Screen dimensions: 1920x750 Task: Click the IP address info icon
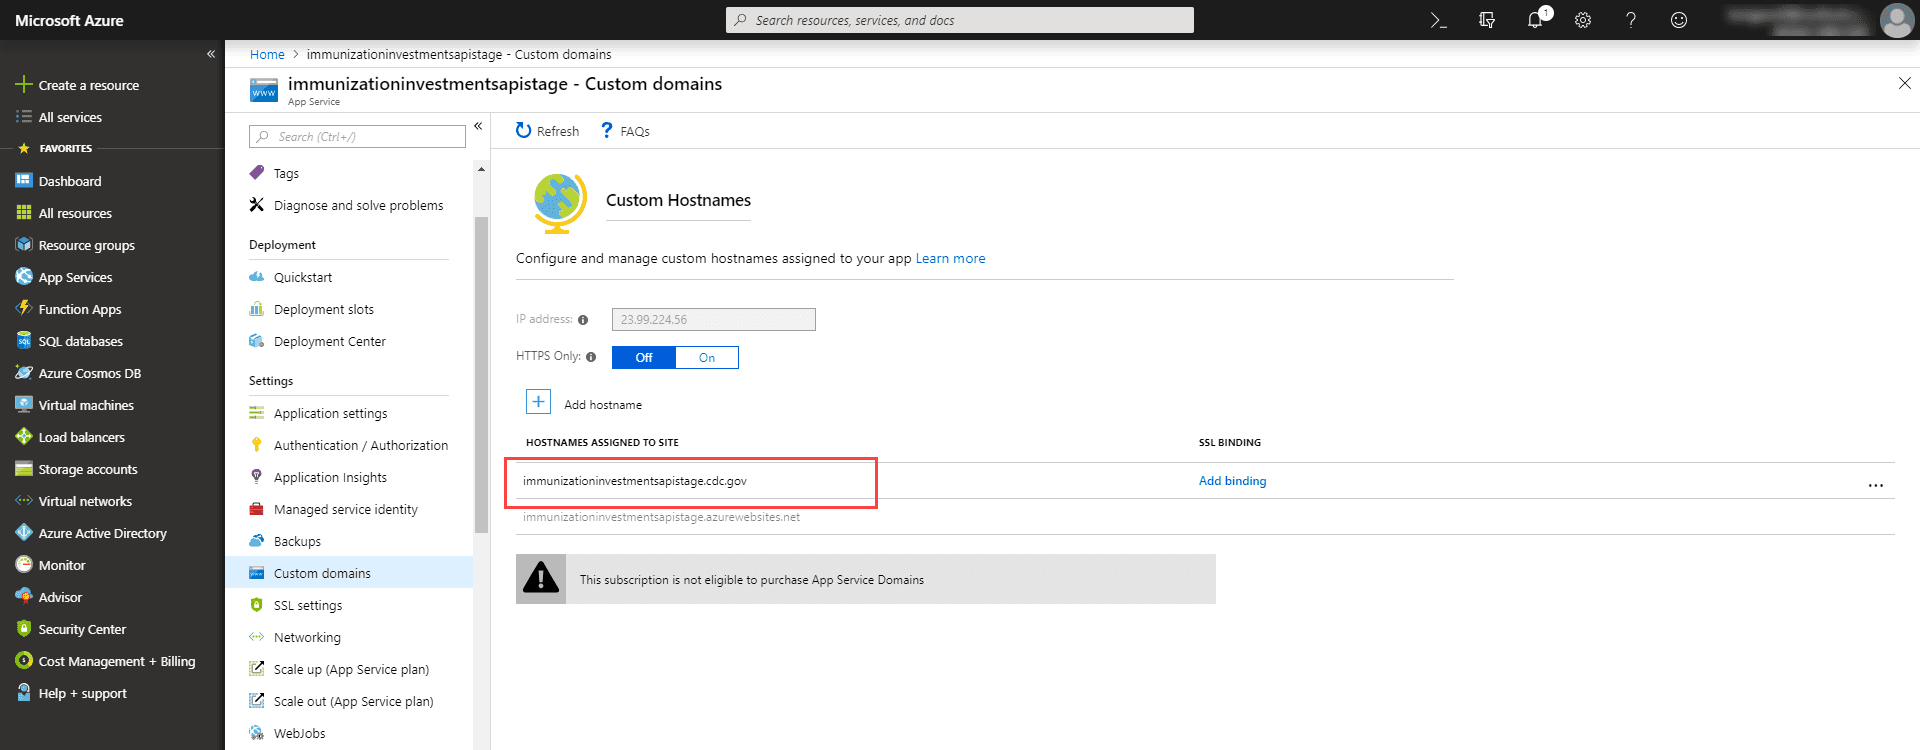(583, 320)
